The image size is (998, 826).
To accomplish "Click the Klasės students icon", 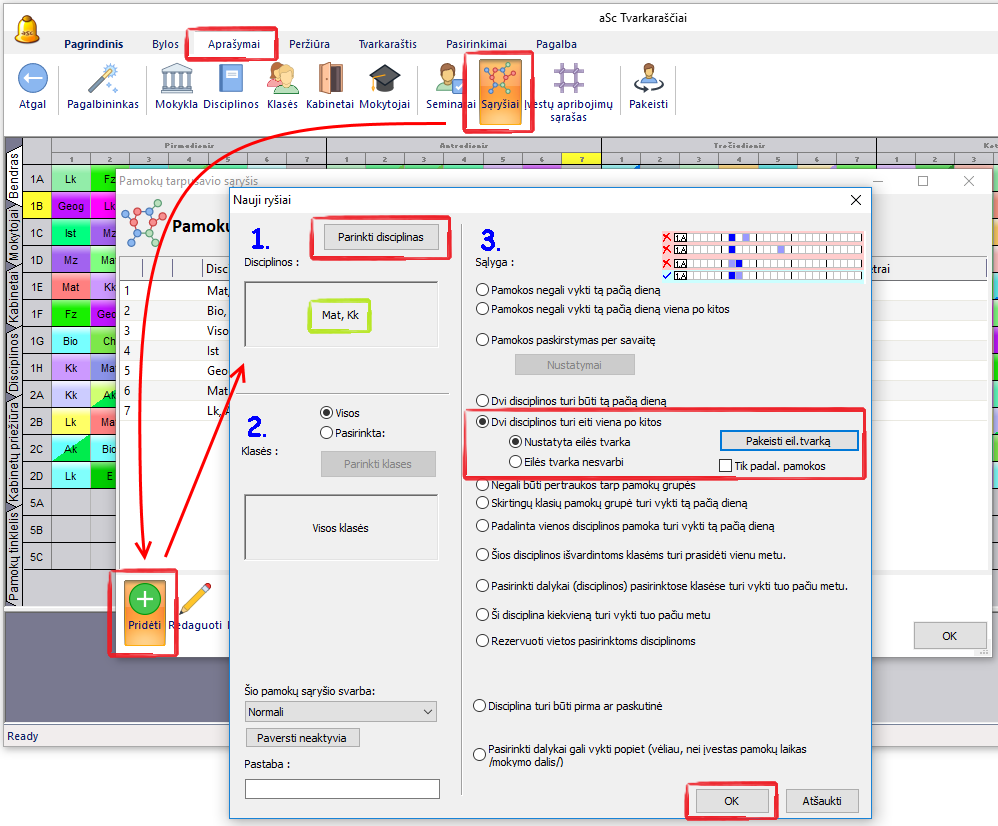I will point(283,79).
